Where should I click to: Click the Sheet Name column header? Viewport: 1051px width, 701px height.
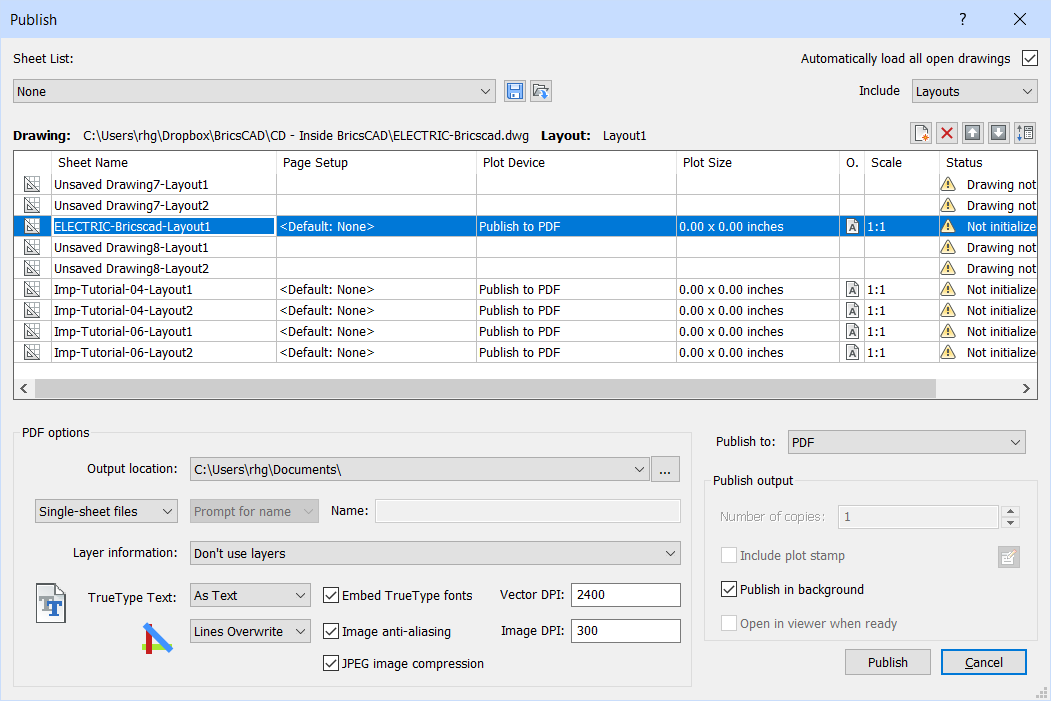click(164, 162)
